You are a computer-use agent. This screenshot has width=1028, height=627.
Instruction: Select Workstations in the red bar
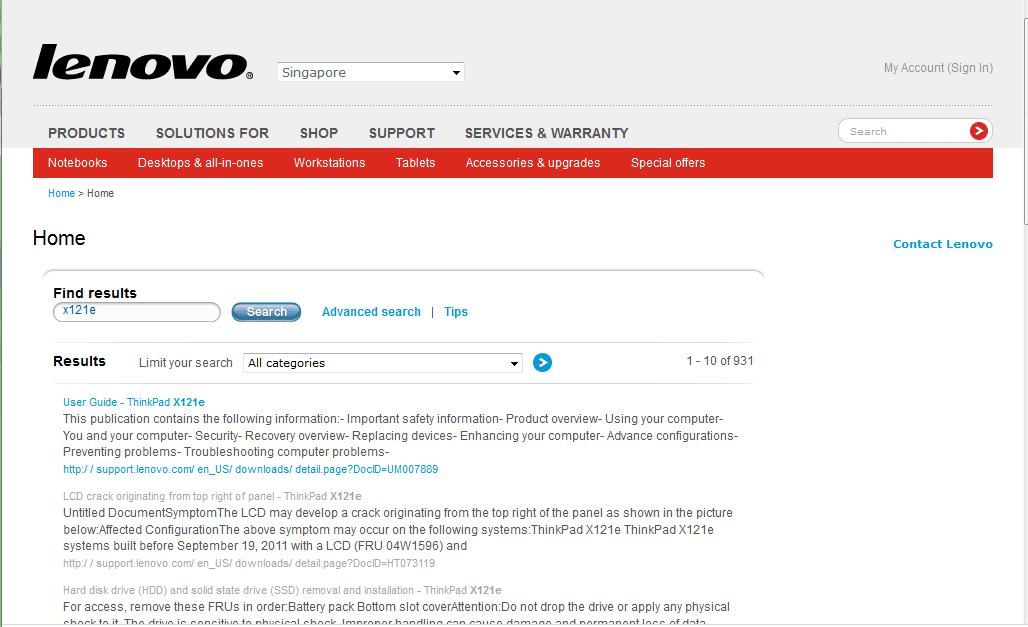tap(329, 163)
